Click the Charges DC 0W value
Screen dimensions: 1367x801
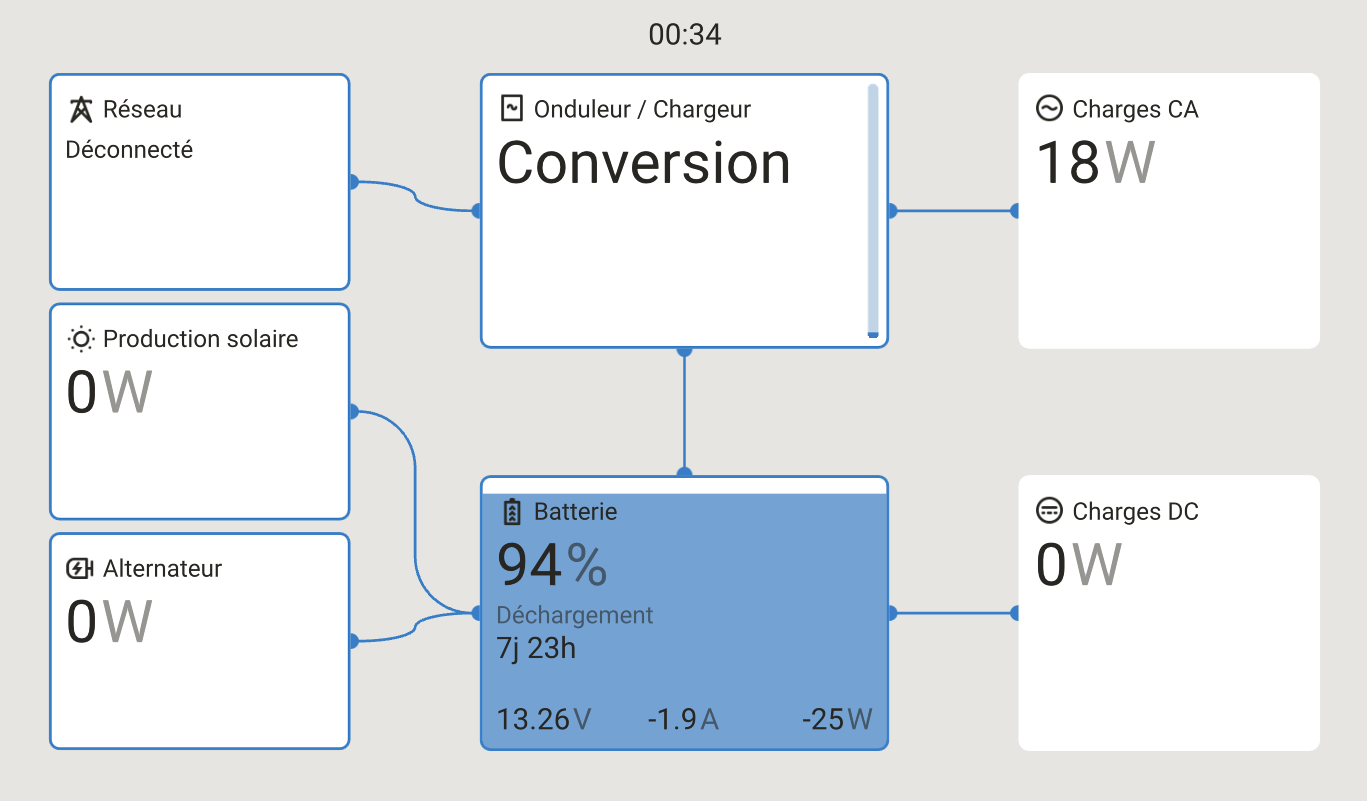click(x=1078, y=565)
